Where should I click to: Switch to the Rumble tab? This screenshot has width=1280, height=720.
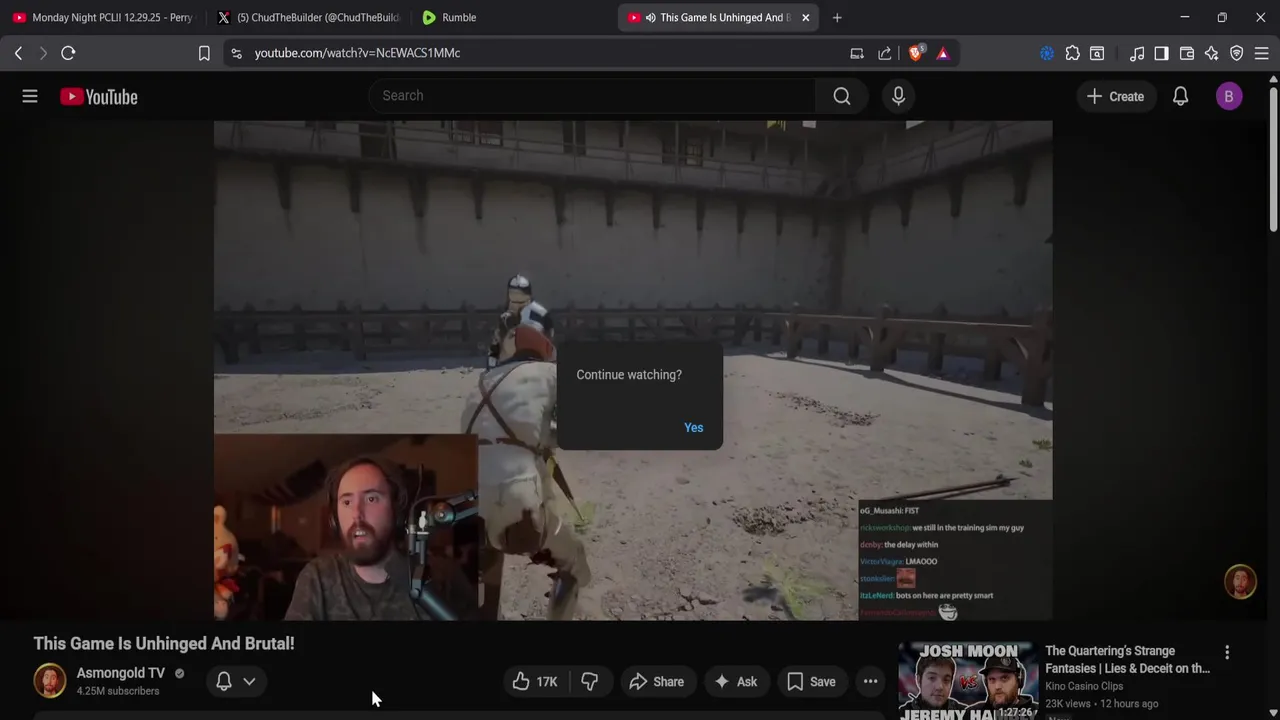tap(512, 17)
